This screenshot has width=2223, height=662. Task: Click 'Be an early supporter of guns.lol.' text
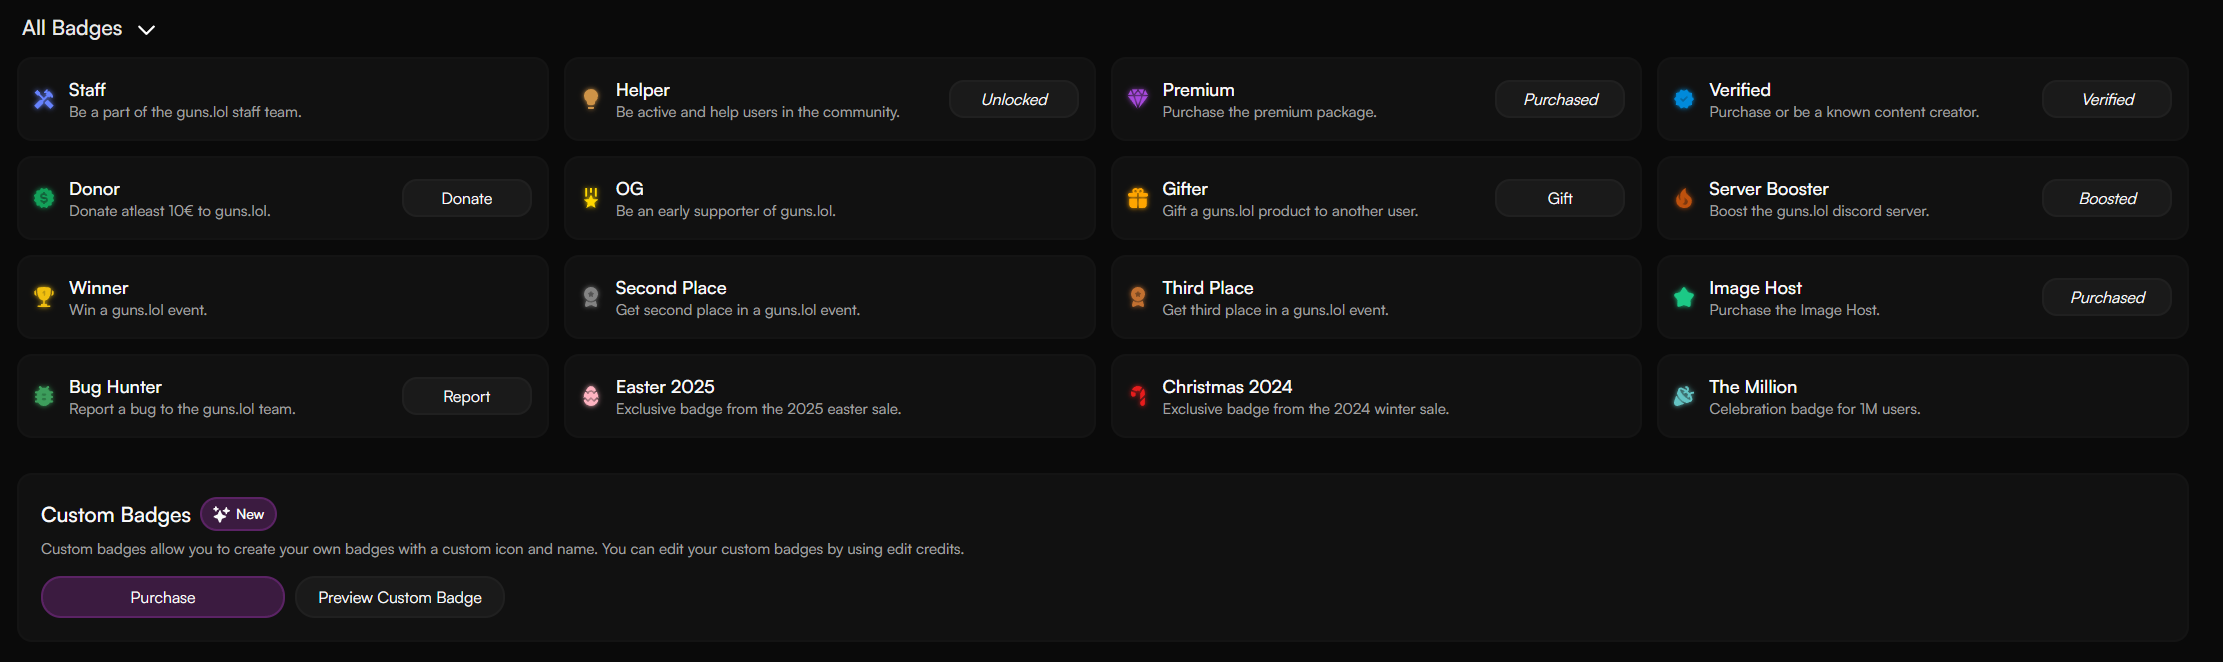726,211
